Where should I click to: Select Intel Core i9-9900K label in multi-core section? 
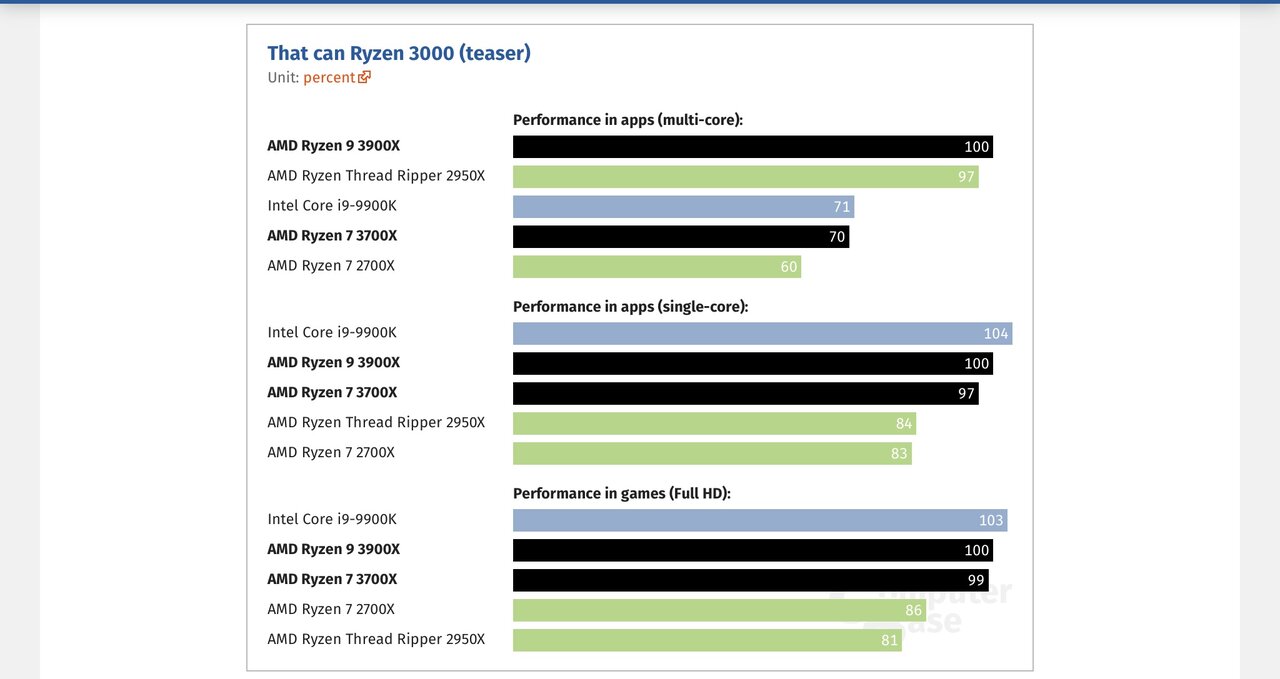click(x=332, y=206)
